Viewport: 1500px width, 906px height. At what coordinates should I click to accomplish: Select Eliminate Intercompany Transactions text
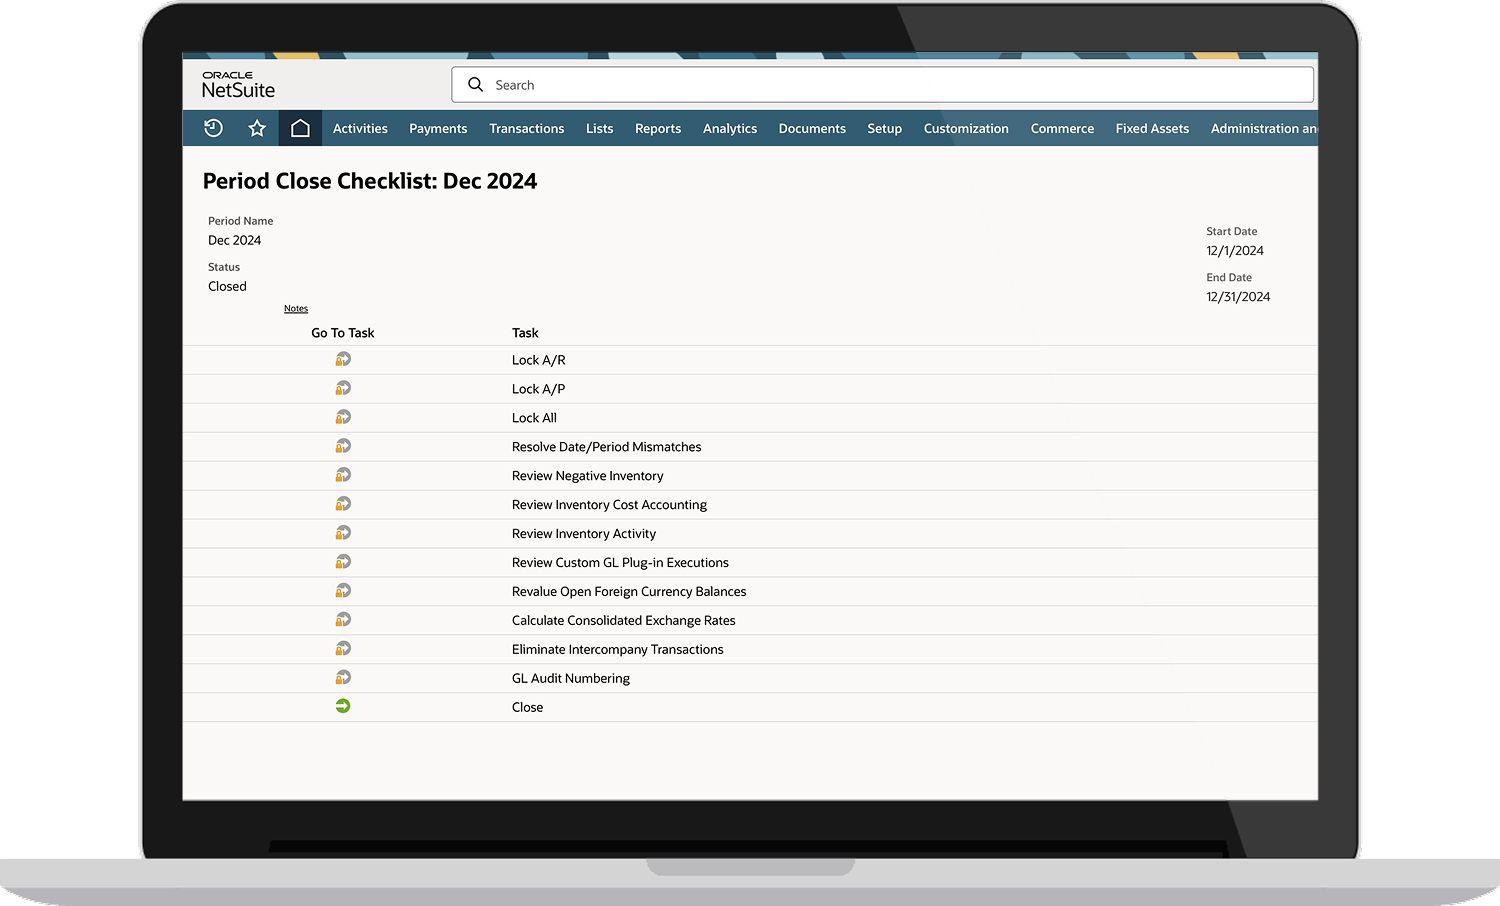pyautogui.click(x=618, y=650)
